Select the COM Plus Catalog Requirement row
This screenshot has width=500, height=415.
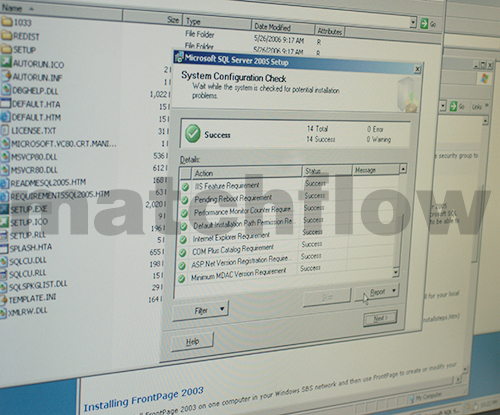click(x=287, y=248)
